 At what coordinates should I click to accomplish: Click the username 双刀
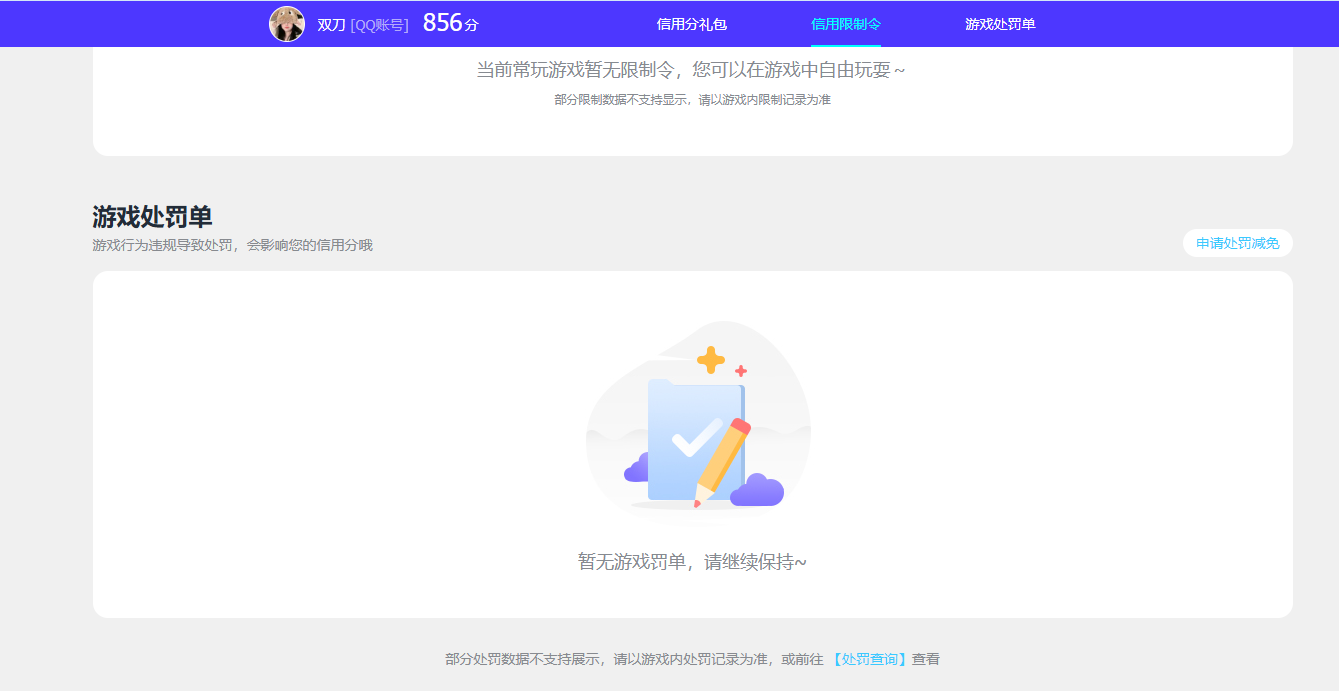click(331, 25)
